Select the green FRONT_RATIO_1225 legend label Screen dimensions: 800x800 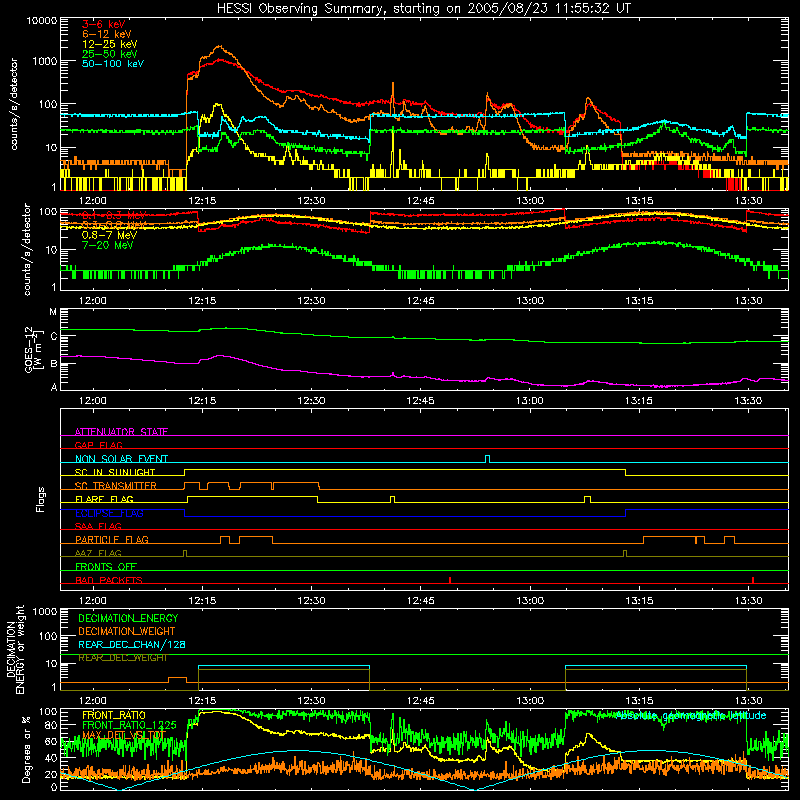pos(129,725)
